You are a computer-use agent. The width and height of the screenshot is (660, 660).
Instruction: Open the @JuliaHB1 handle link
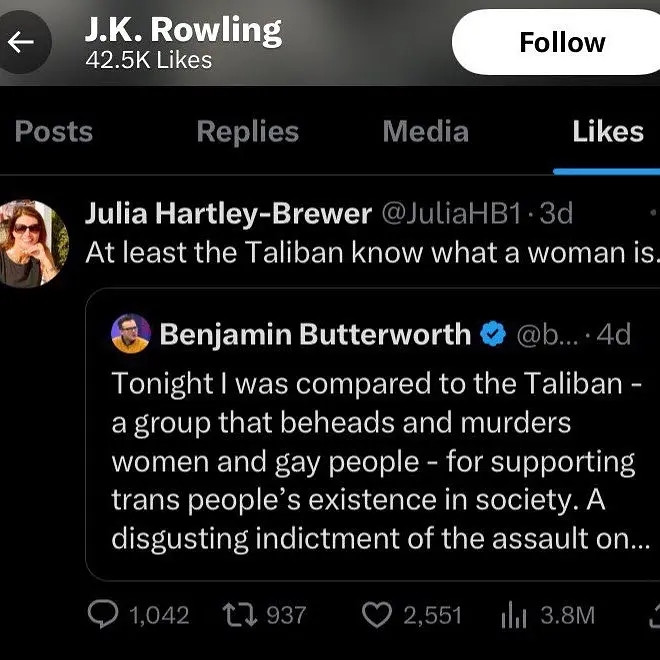(x=452, y=213)
